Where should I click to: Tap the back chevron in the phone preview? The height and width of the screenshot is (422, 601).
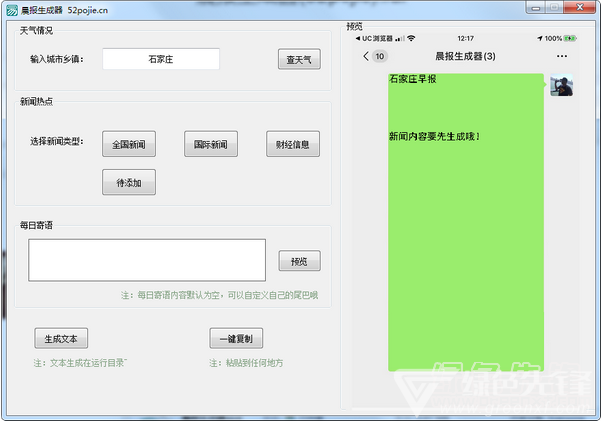coord(366,56)
